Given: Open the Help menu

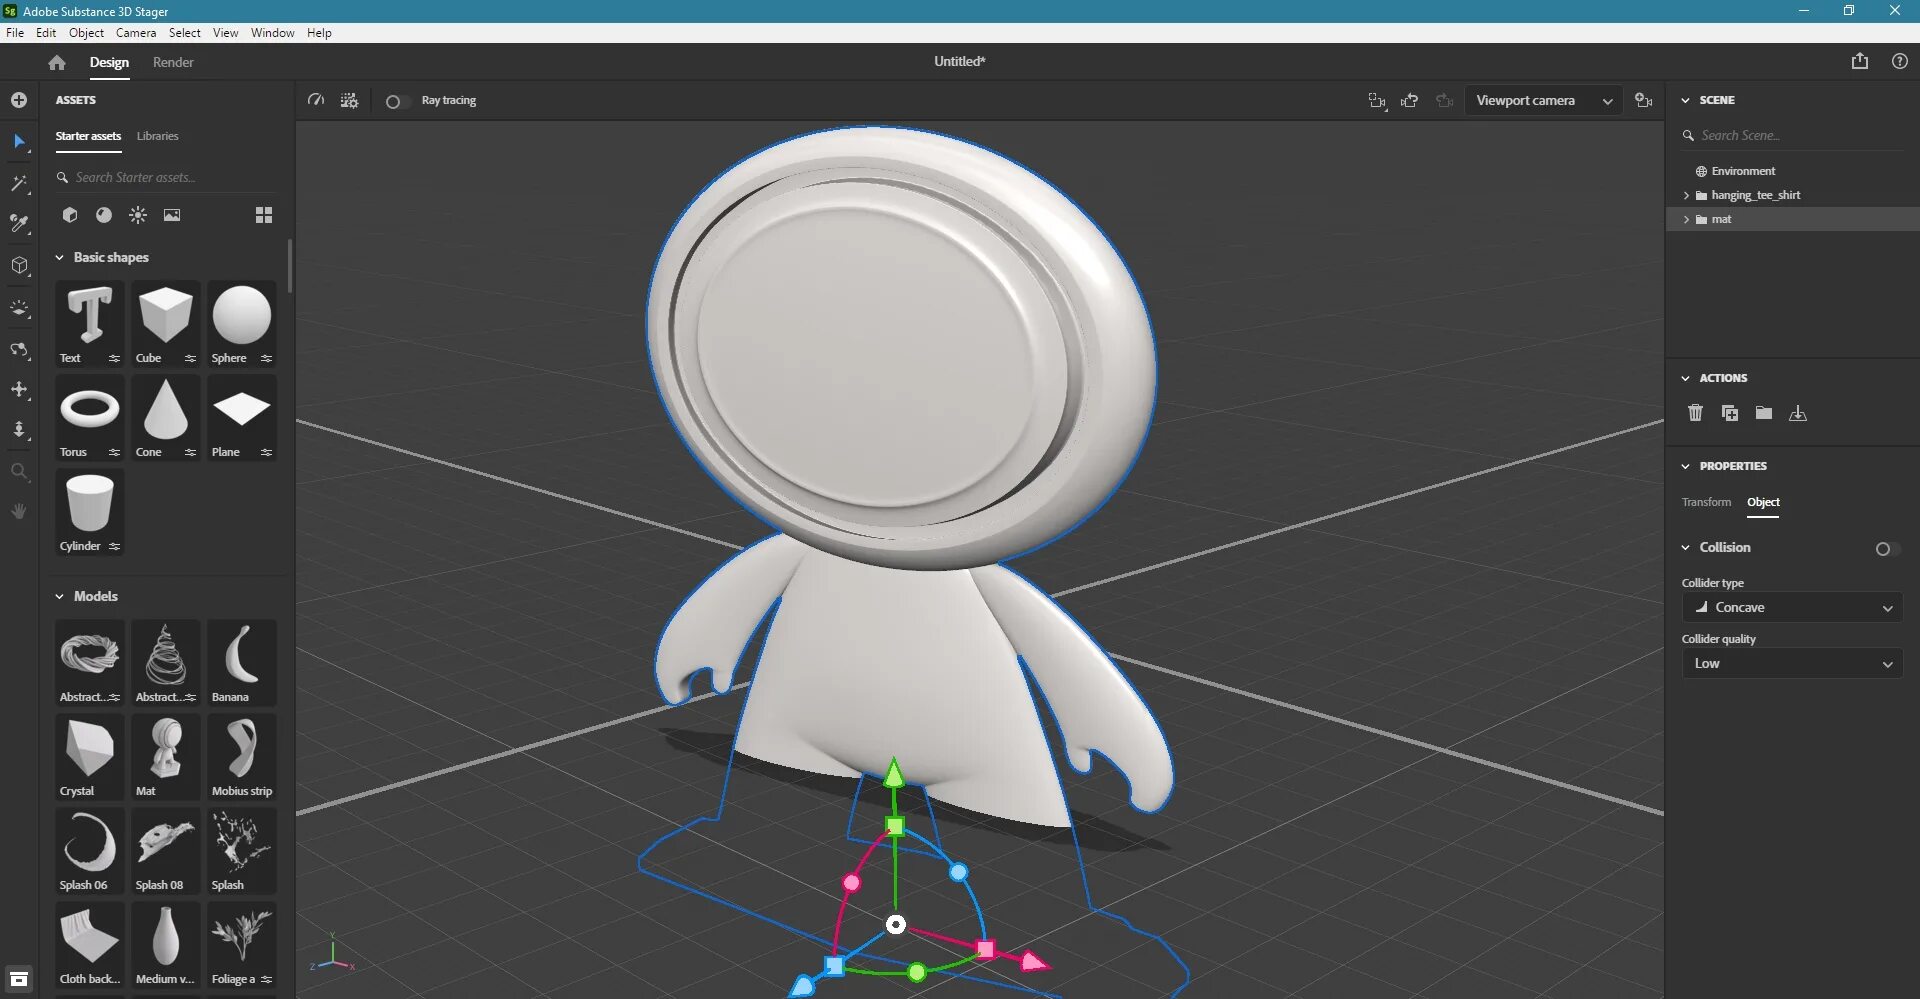Looking at the screenshot, I should [319, 33].
